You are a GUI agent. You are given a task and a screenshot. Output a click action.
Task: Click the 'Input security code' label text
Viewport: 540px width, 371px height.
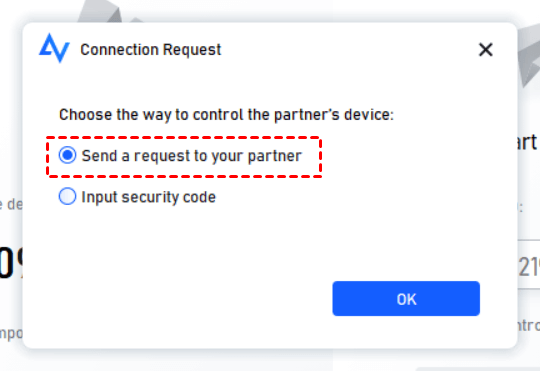coord(148,197)
